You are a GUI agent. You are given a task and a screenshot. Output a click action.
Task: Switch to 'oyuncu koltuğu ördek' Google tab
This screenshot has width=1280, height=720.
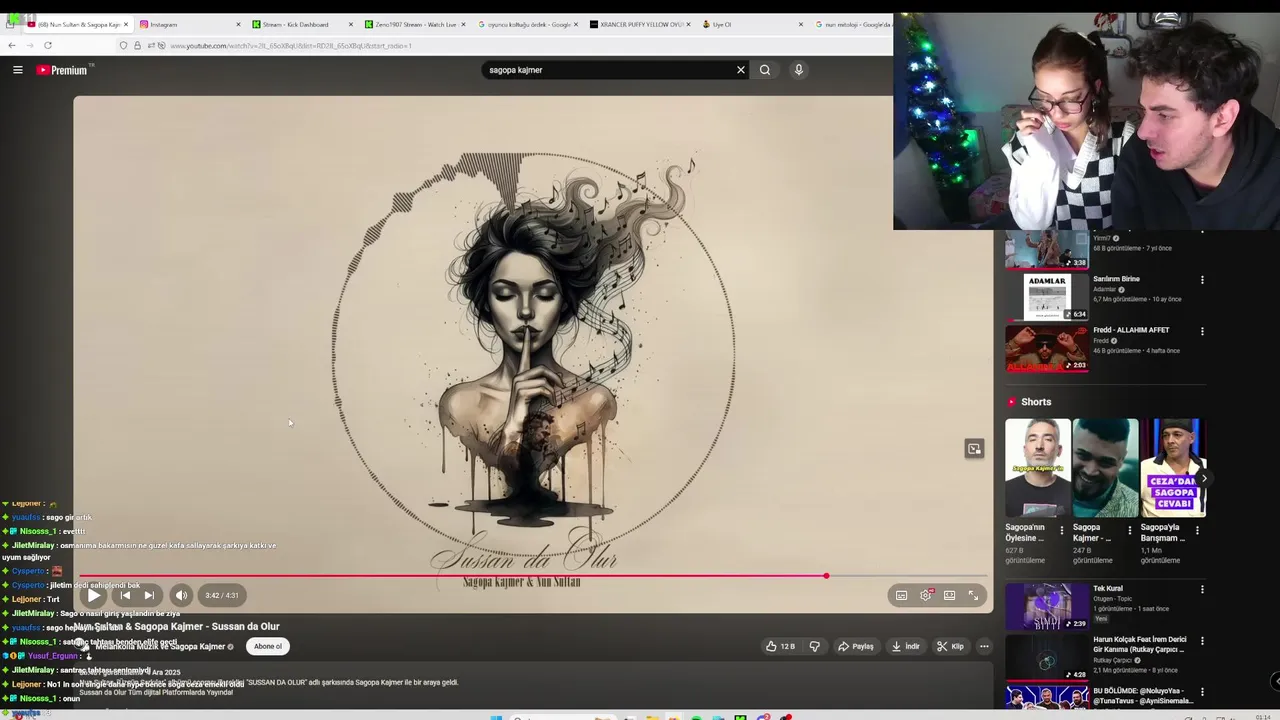point(525,24)
